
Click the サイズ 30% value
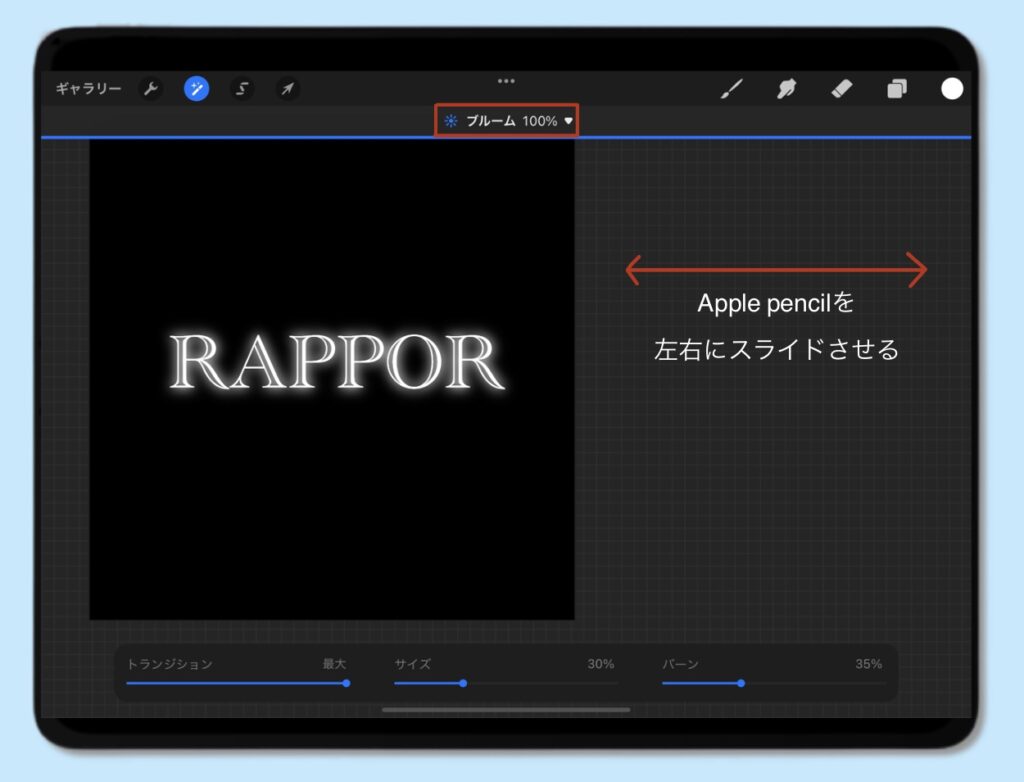(601, 664)
